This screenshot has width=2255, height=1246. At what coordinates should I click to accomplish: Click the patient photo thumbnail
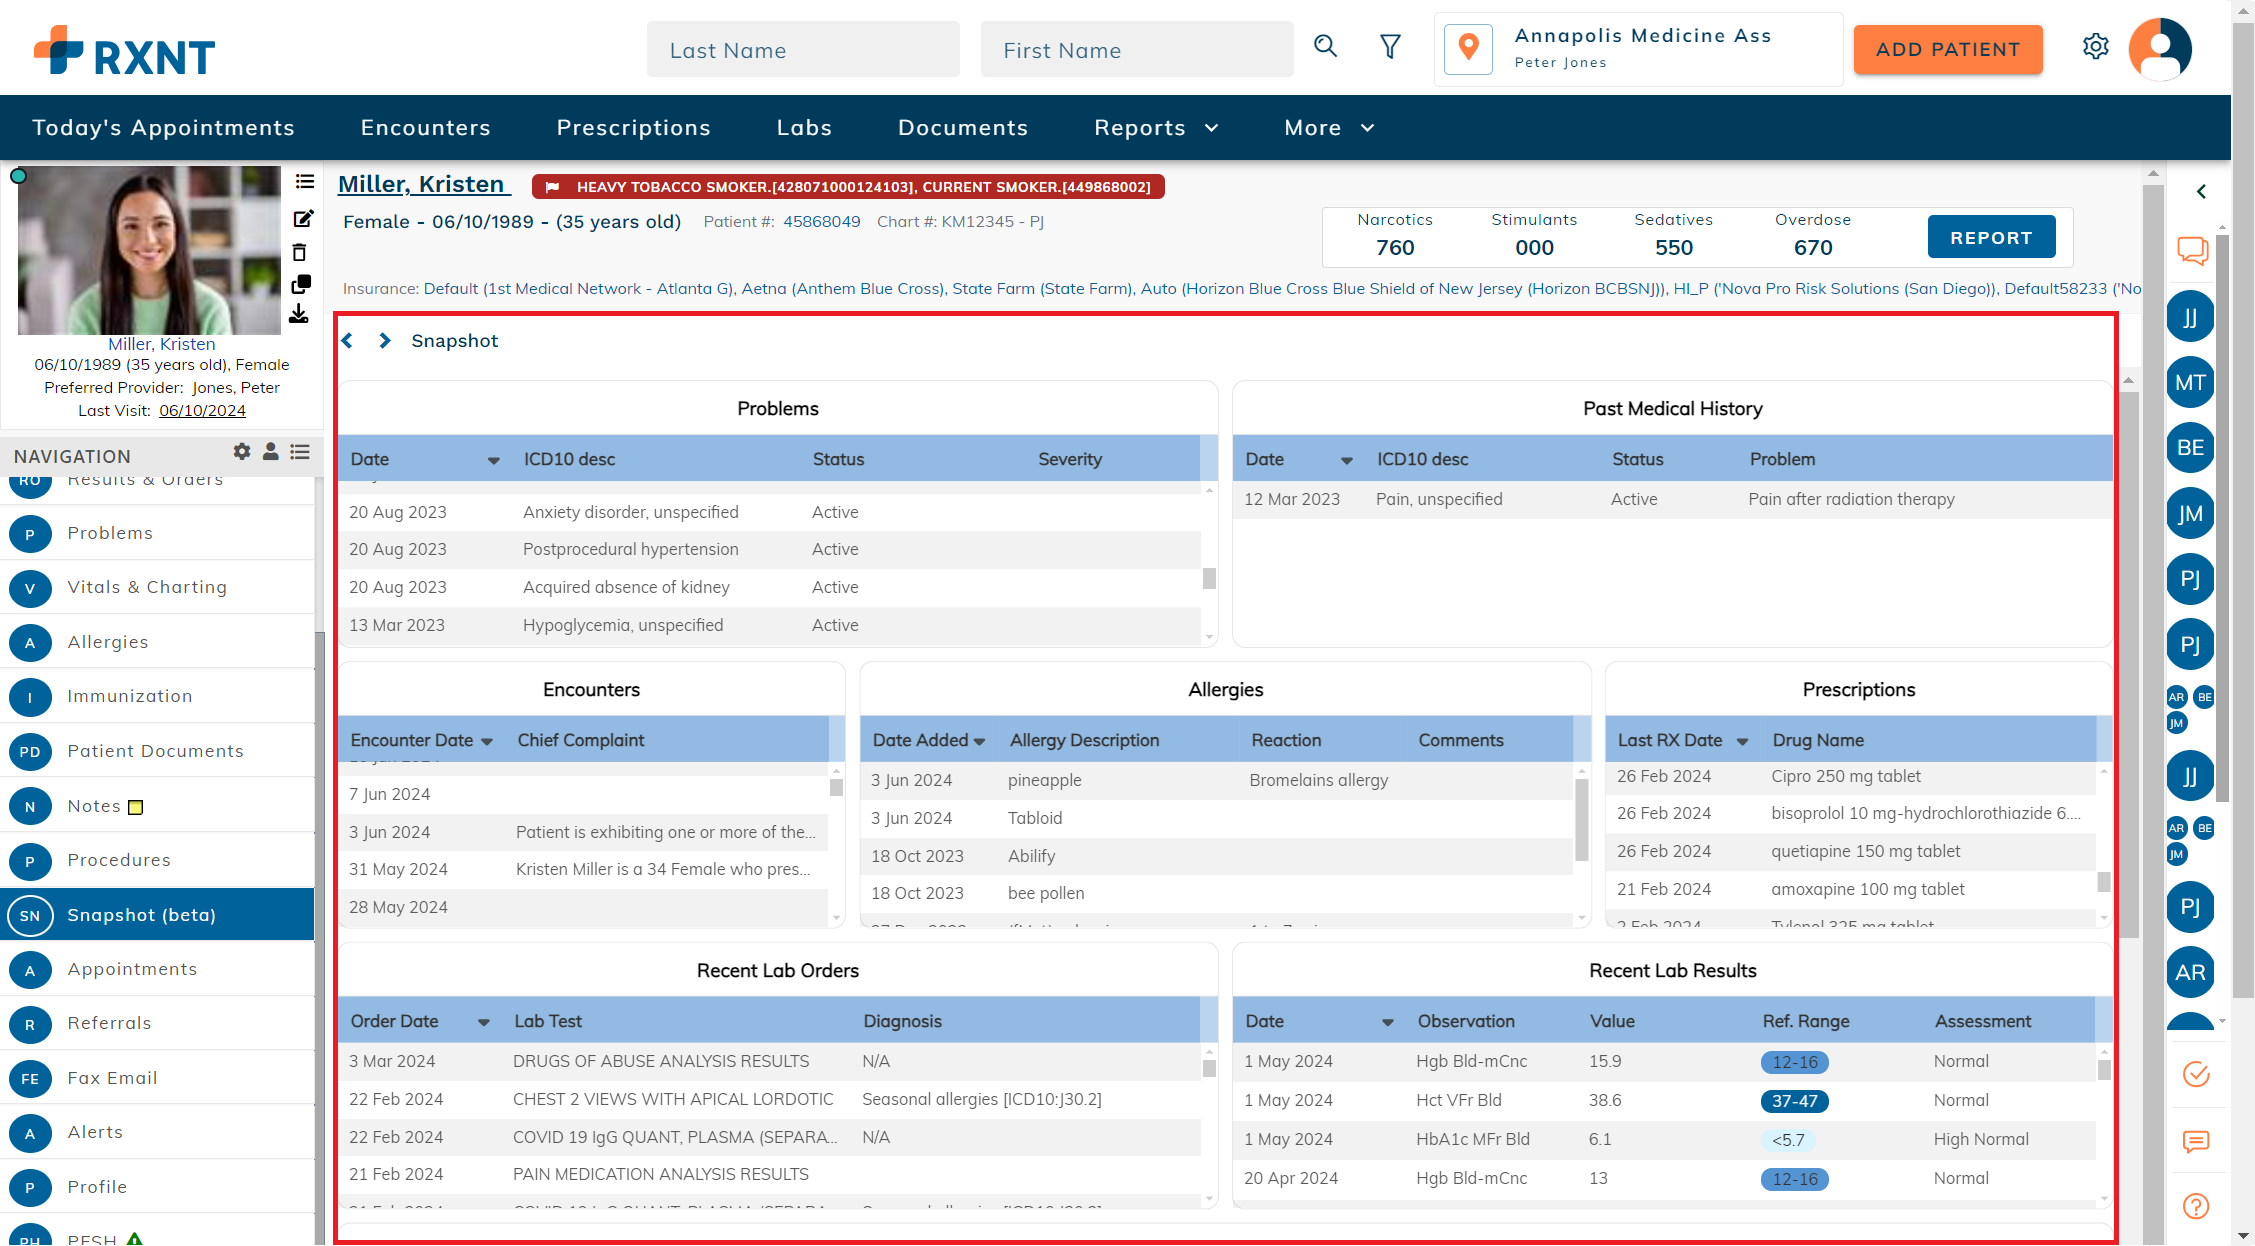[x=150, y=250]
